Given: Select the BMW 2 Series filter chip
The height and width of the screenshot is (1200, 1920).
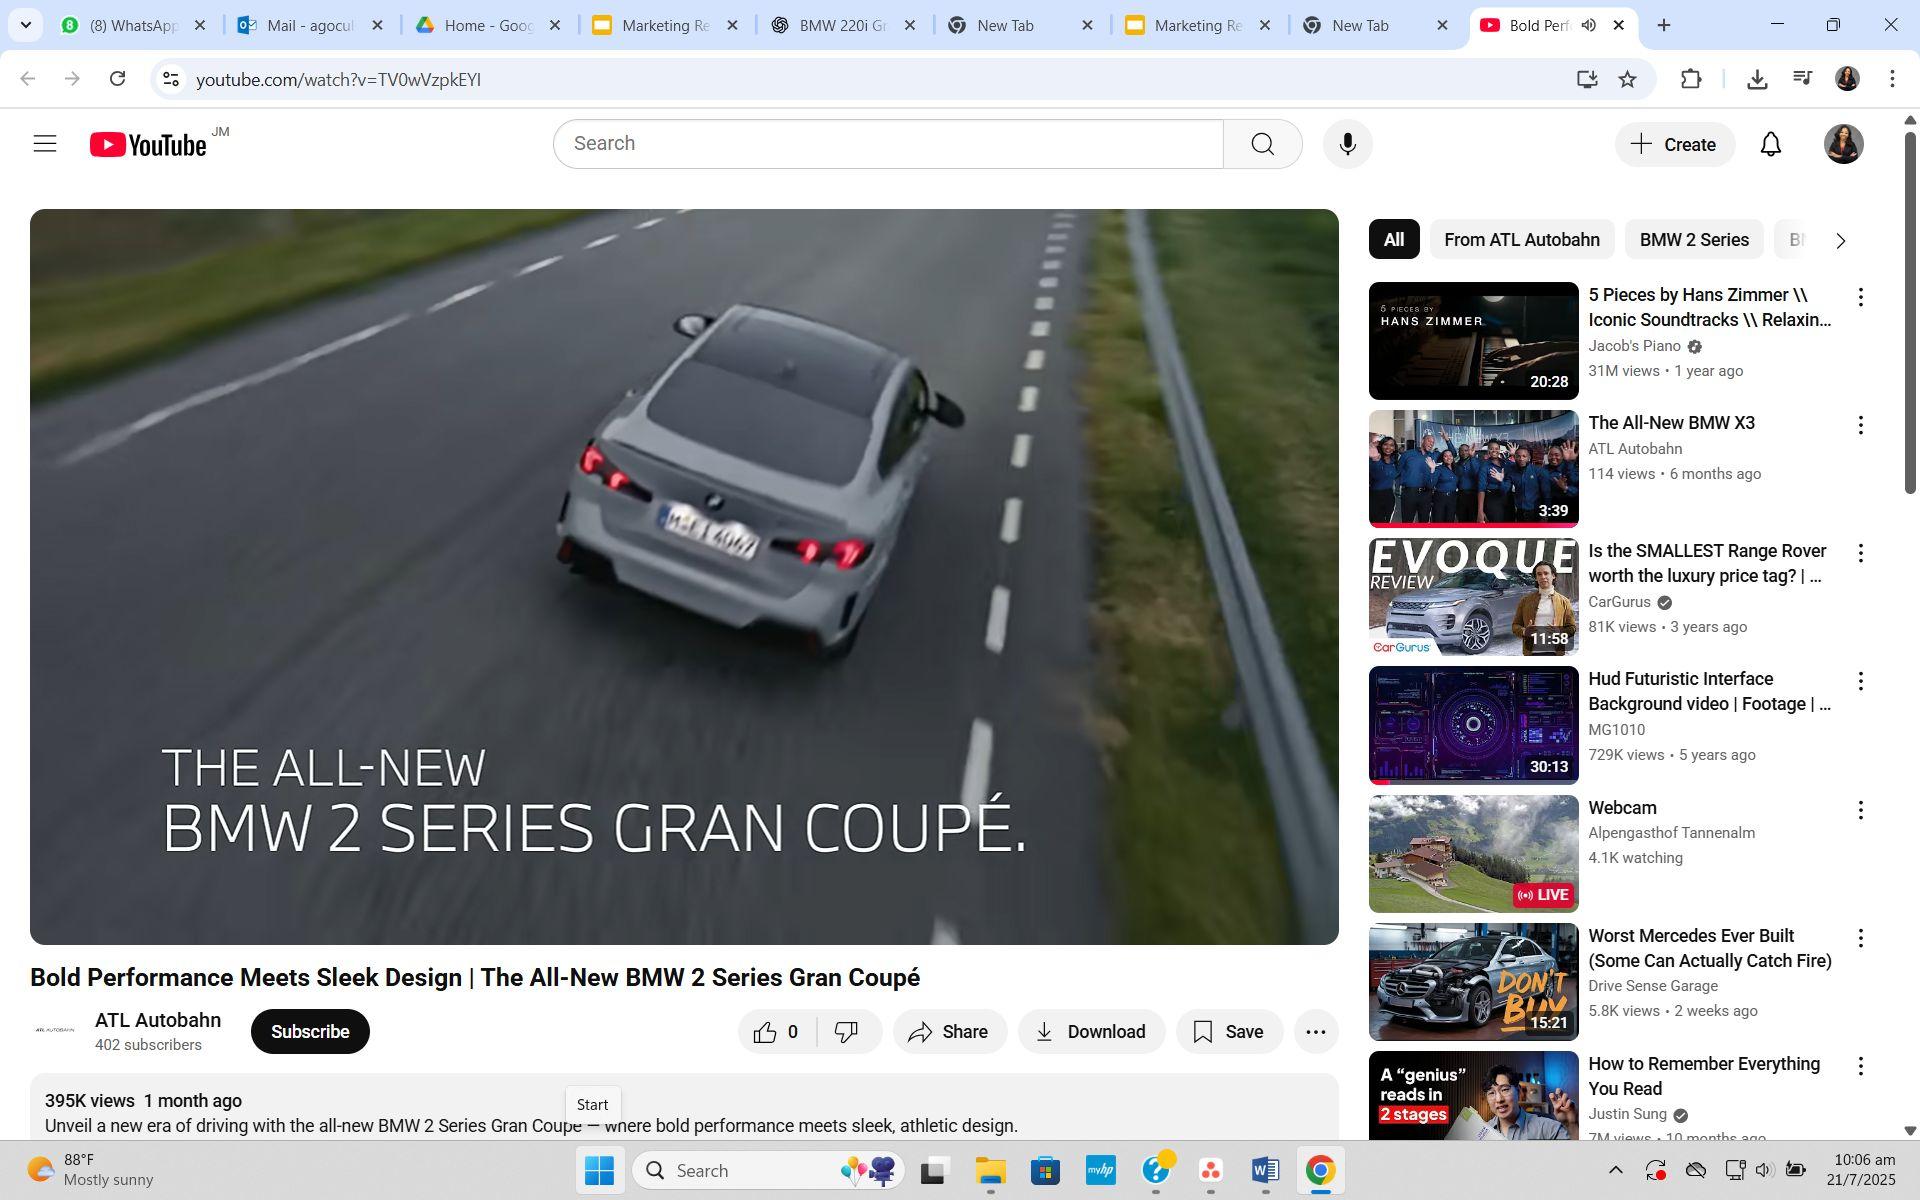Looking at the screenshot, I should [1693, 240].
